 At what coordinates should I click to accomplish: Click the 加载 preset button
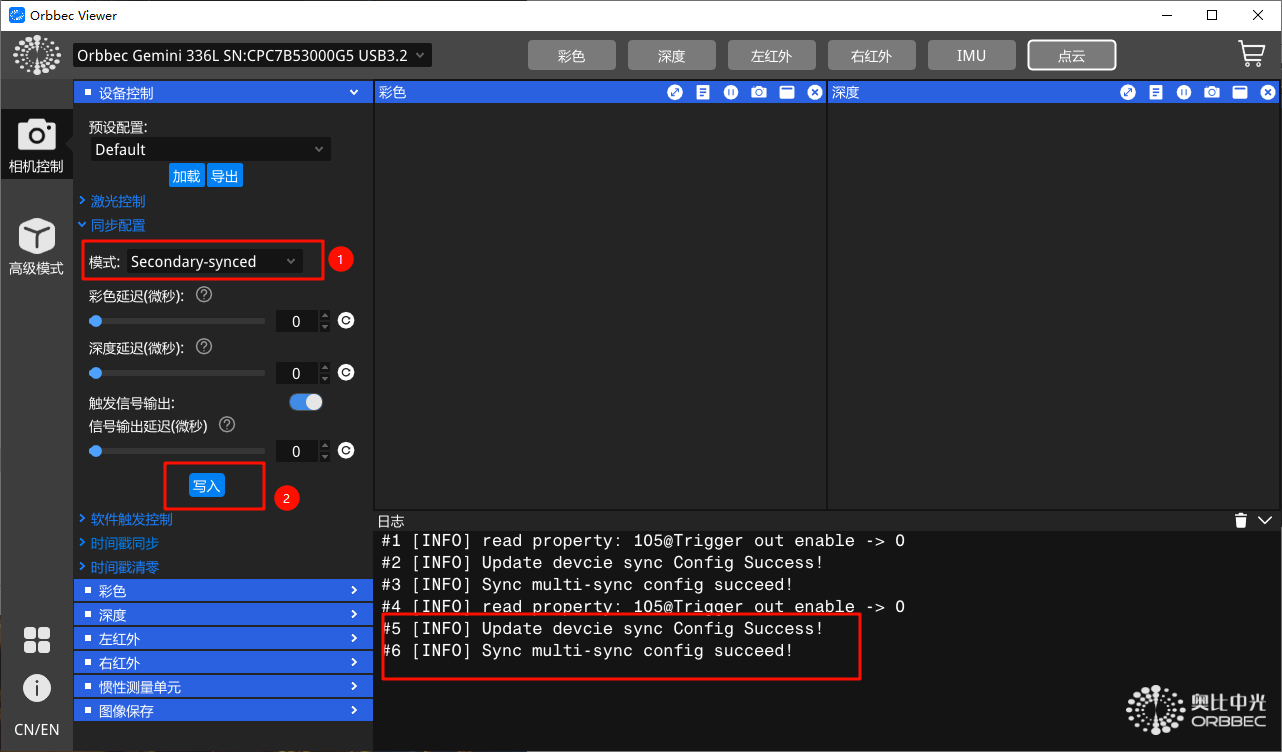tap(186, 176)
